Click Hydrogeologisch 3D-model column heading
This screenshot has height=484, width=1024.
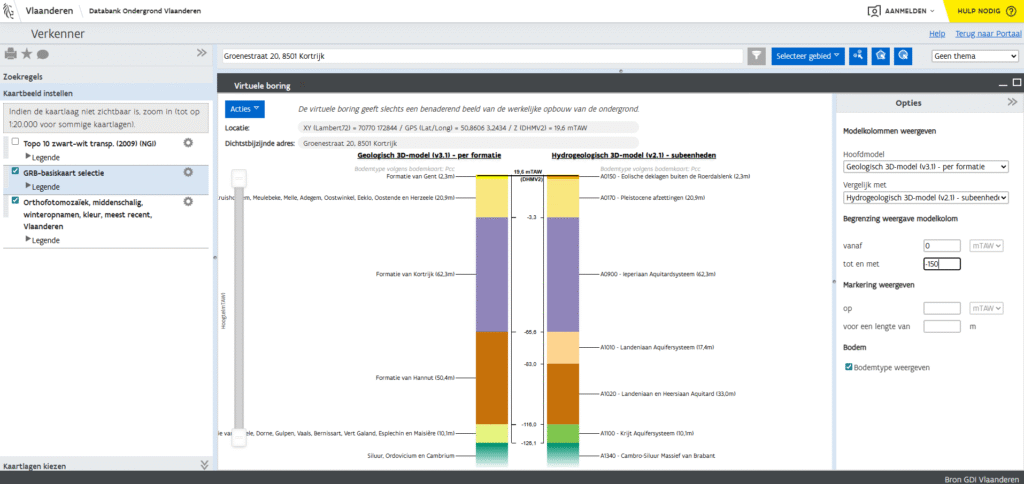(x=633, y=155)
